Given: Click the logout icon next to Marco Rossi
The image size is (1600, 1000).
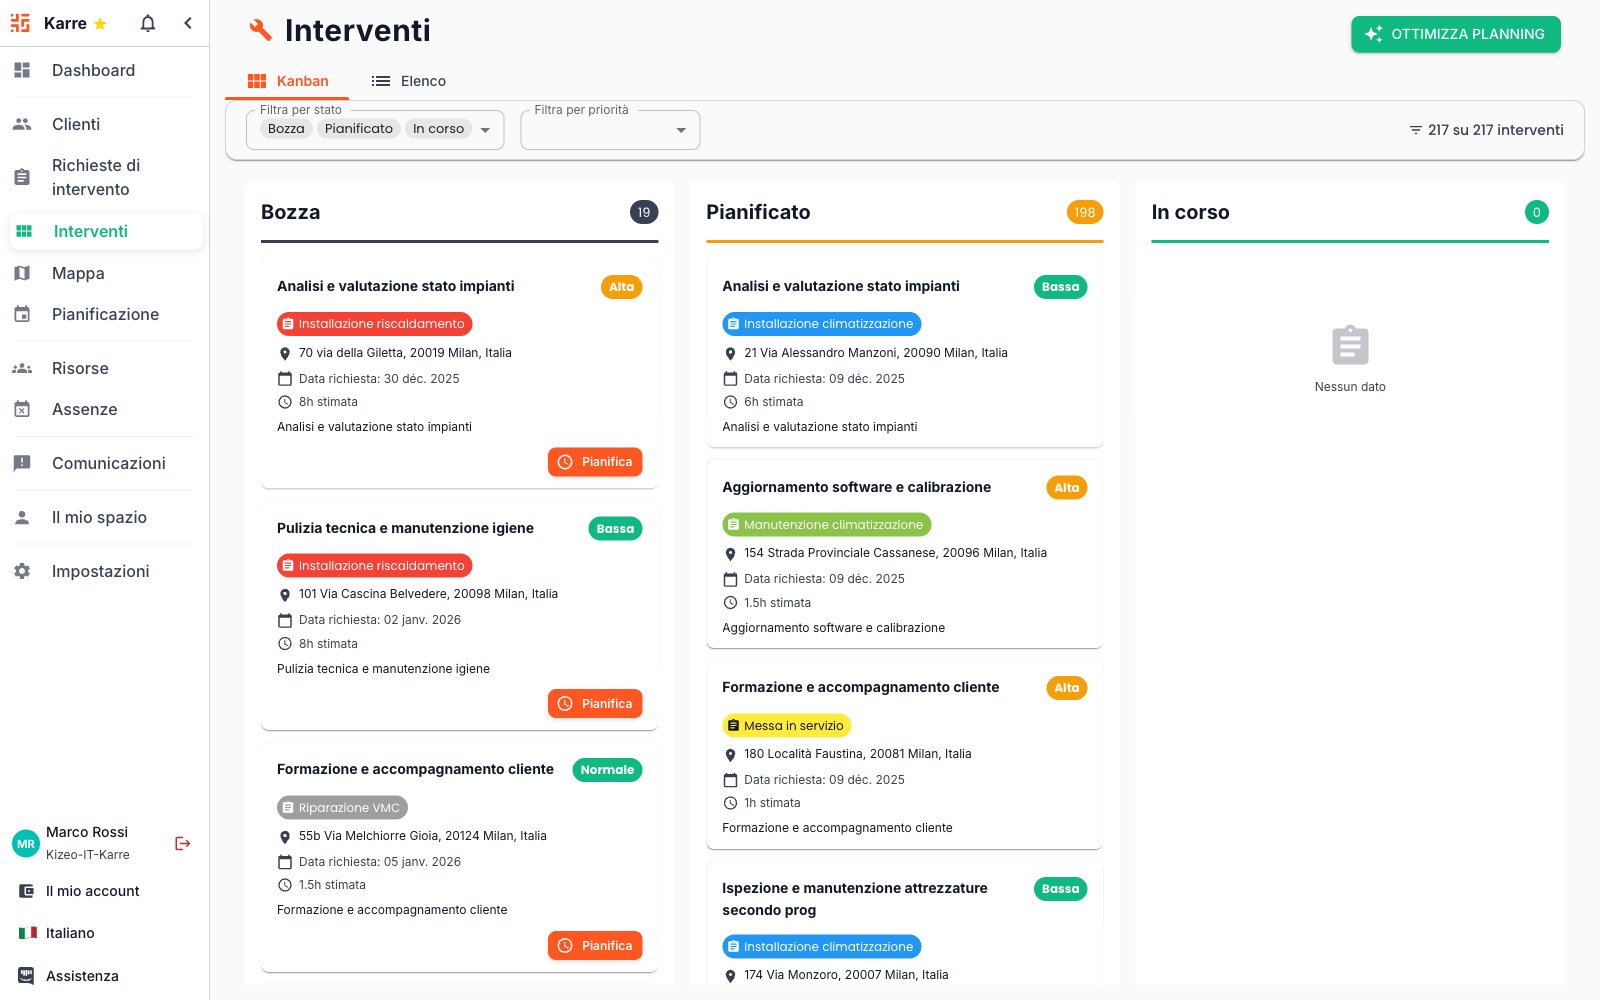Looking at the screenshot, I should coord(182,843).
